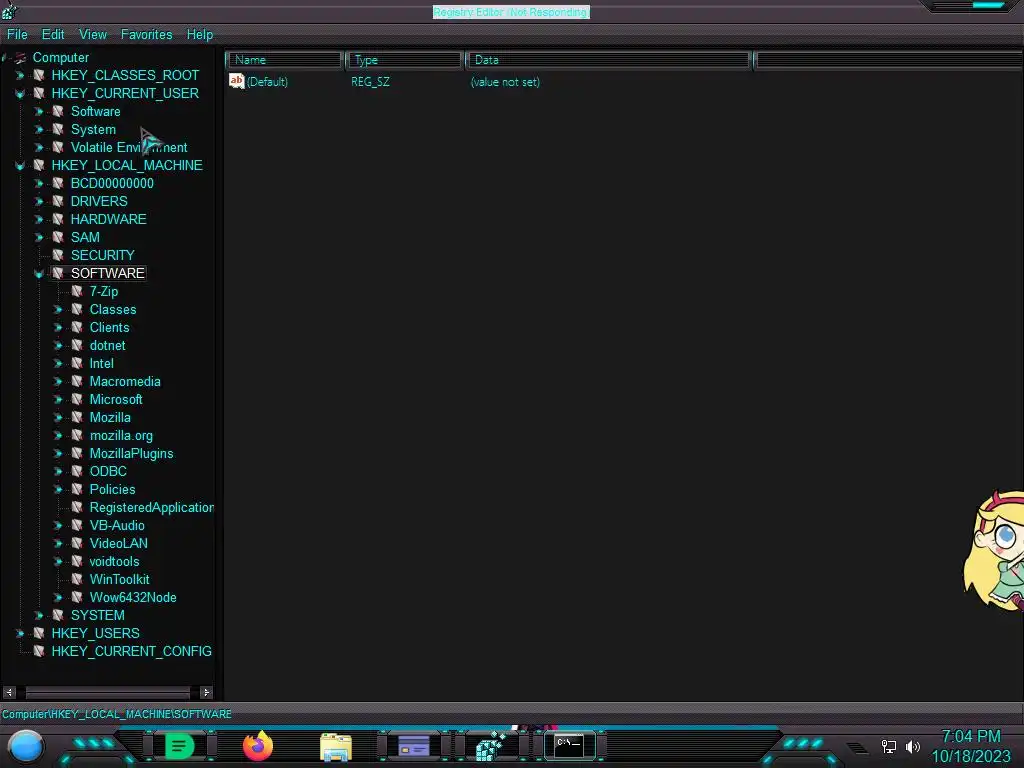Click the DRIVERS key folder icon
Image resolution: width=1024 pixels, height=768 pixels.
(x=58, y=201)
